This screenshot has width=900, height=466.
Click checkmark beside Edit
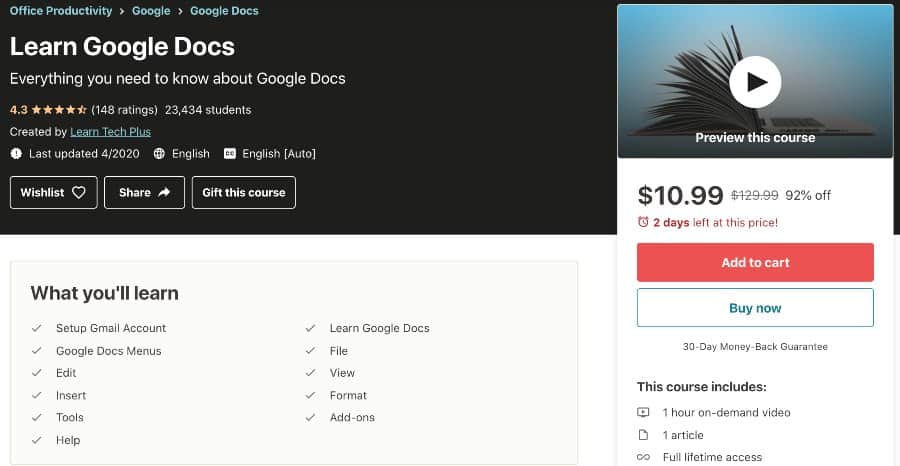pyautogui.click(x=37, y=373)
